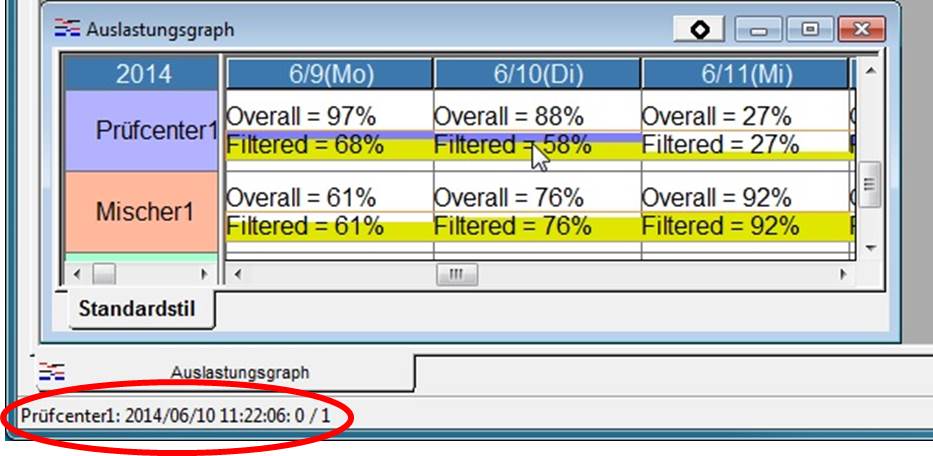Switch to the bottom Auslastungsgraph tab
The width and height of the screenshot is (933, 456).
pos(239,372)
